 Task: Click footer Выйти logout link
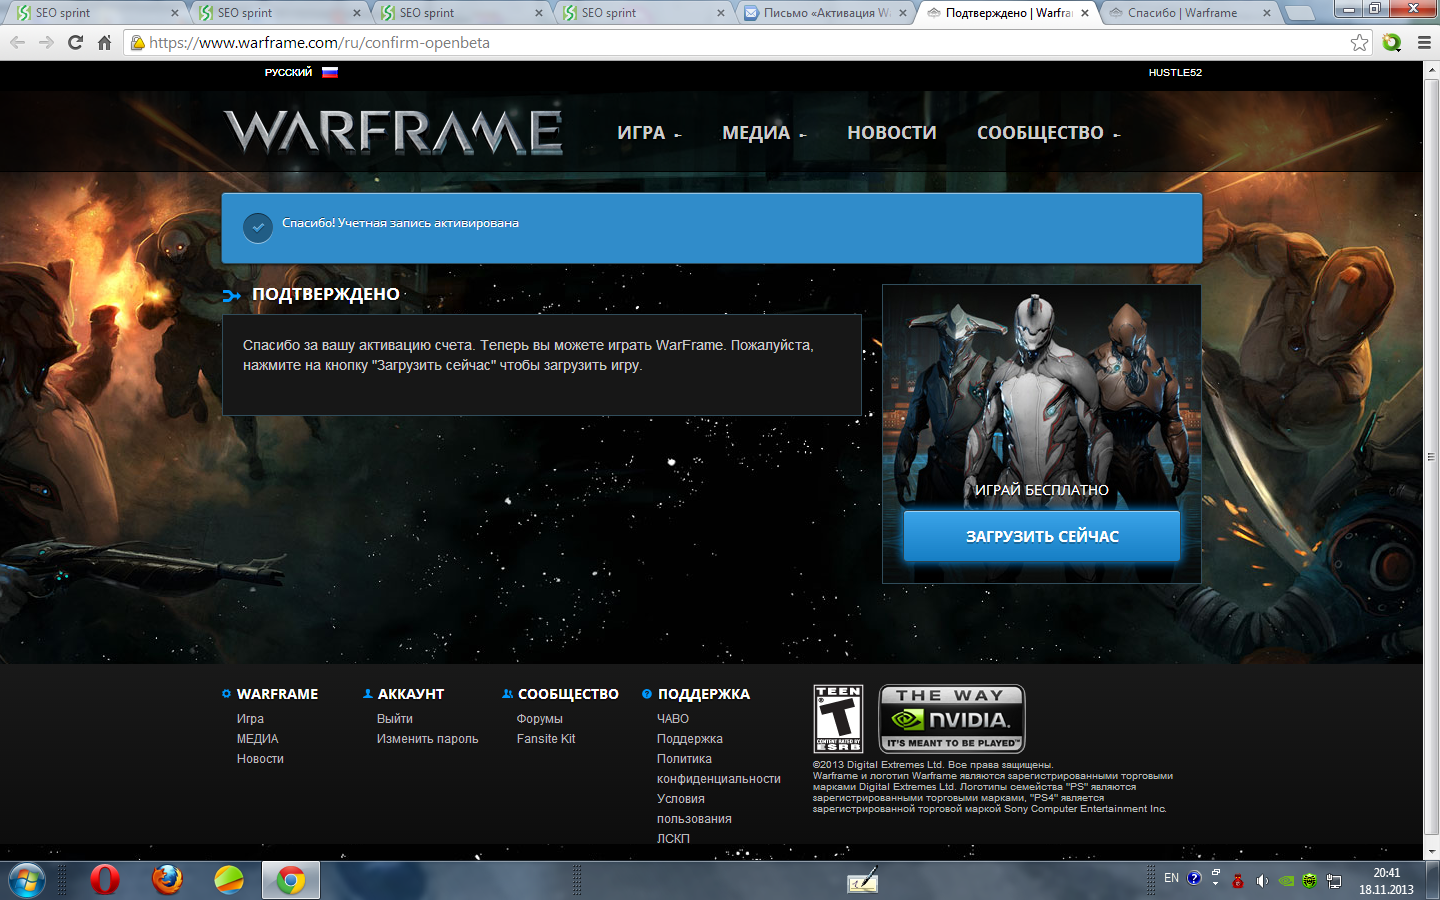394,719
